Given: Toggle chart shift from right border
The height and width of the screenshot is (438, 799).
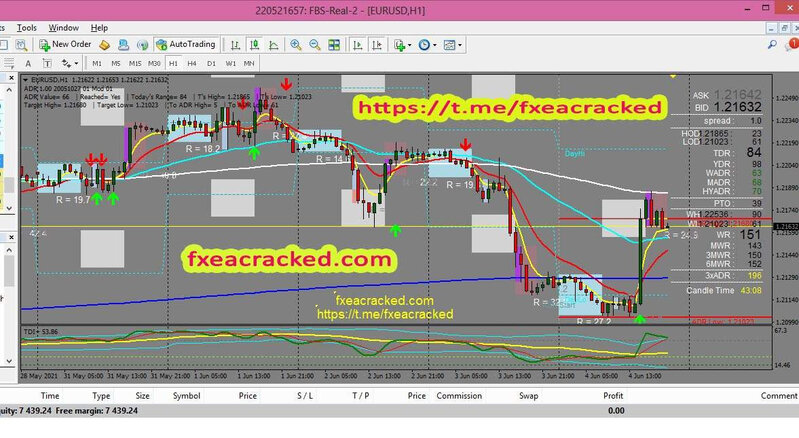Looking at the screenshot, I should tap(377, 45).
